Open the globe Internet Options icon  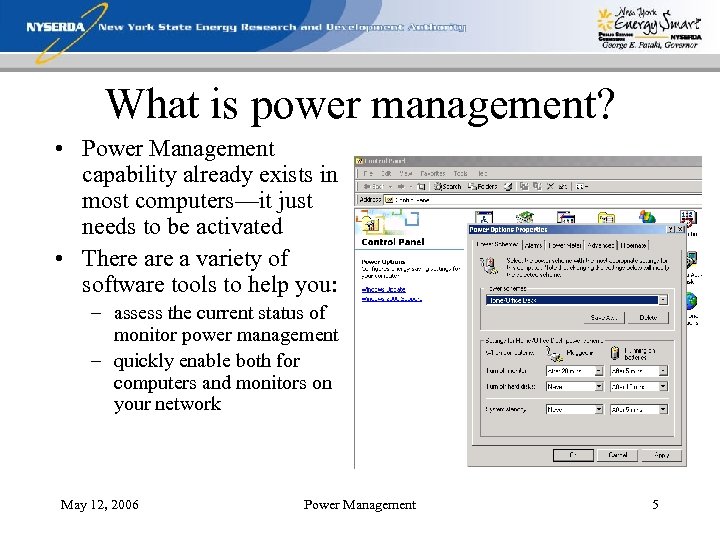pos(692,301)
